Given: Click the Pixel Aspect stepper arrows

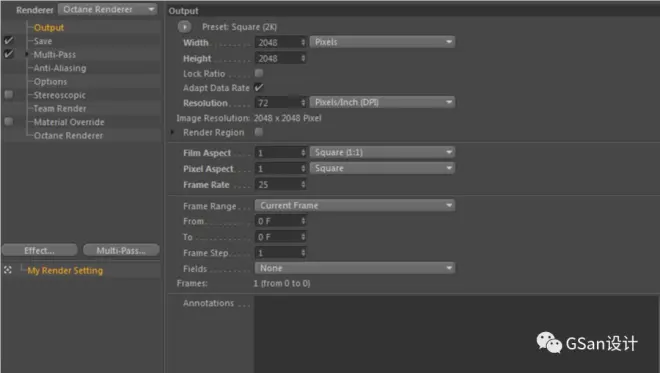Looking at the screenshot, I should [303, 168].
